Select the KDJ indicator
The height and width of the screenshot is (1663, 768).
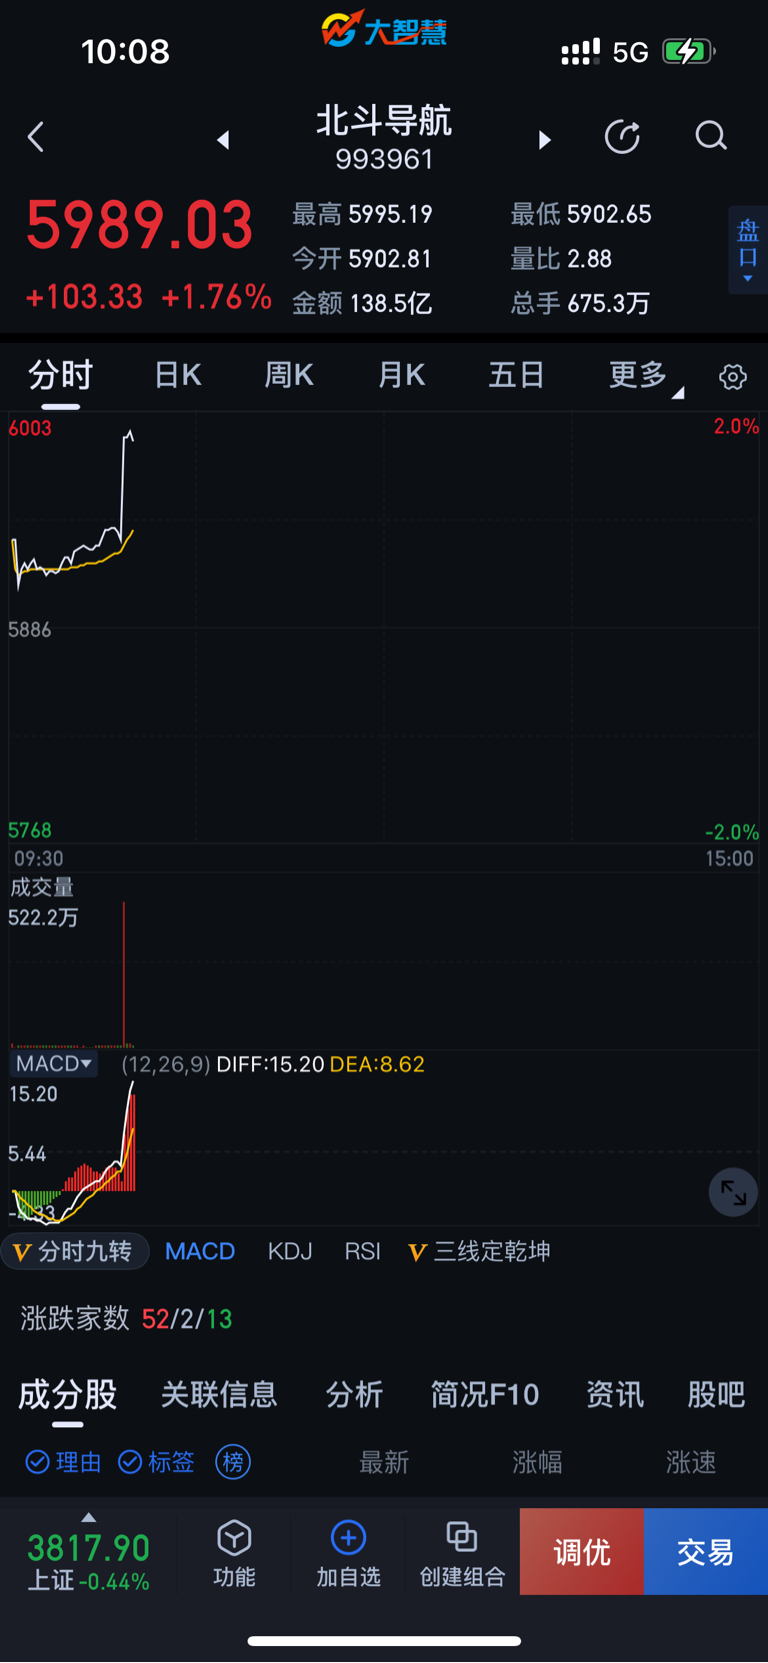point(290,1251)
